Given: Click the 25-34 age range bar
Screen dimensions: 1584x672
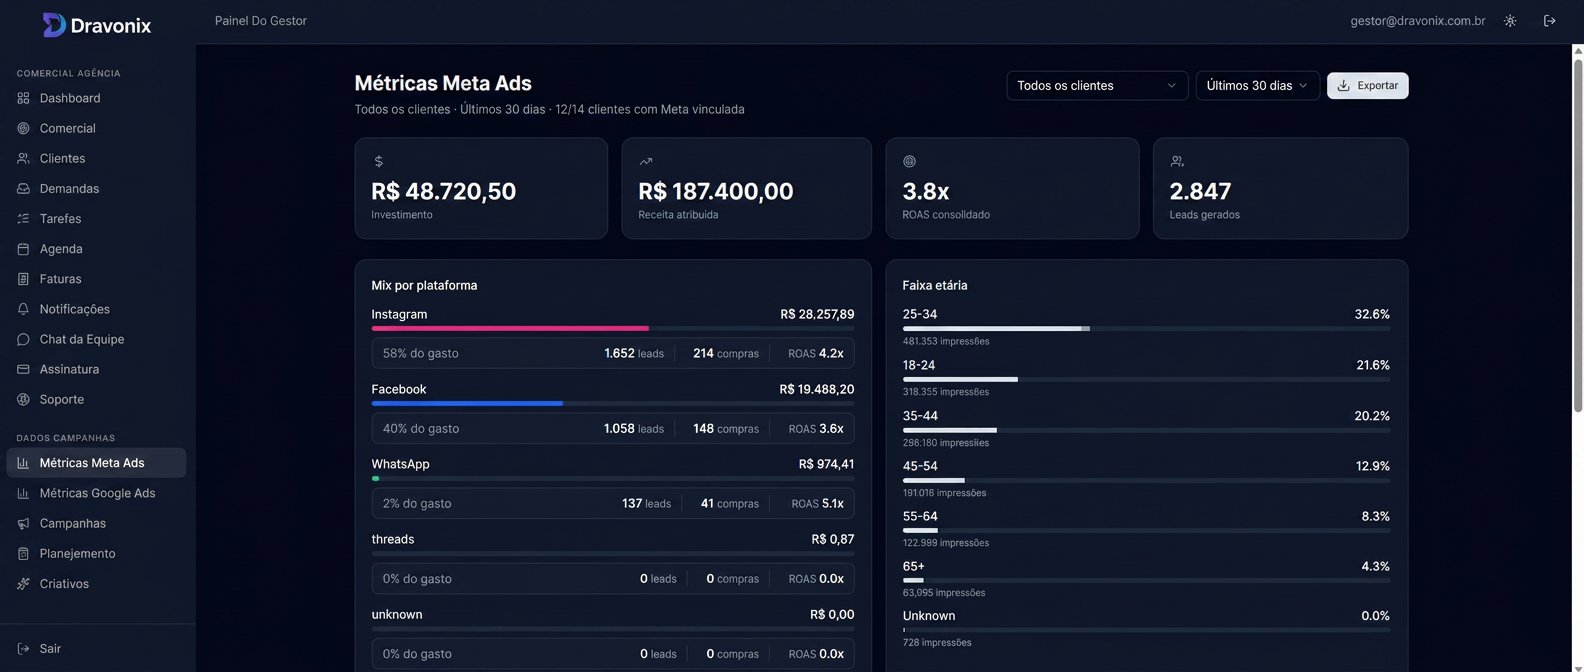Looking at the screenshot, I should tap(996, 328).
